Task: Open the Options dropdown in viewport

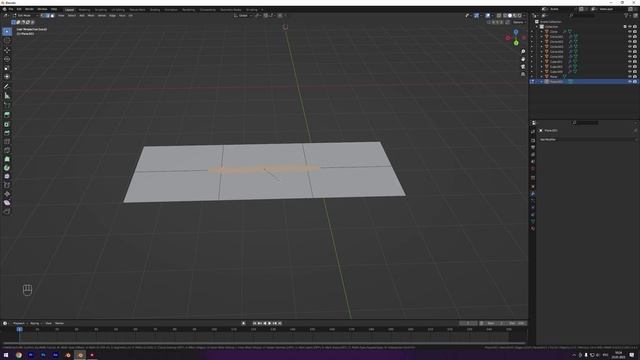Action: tap(519, 22)
